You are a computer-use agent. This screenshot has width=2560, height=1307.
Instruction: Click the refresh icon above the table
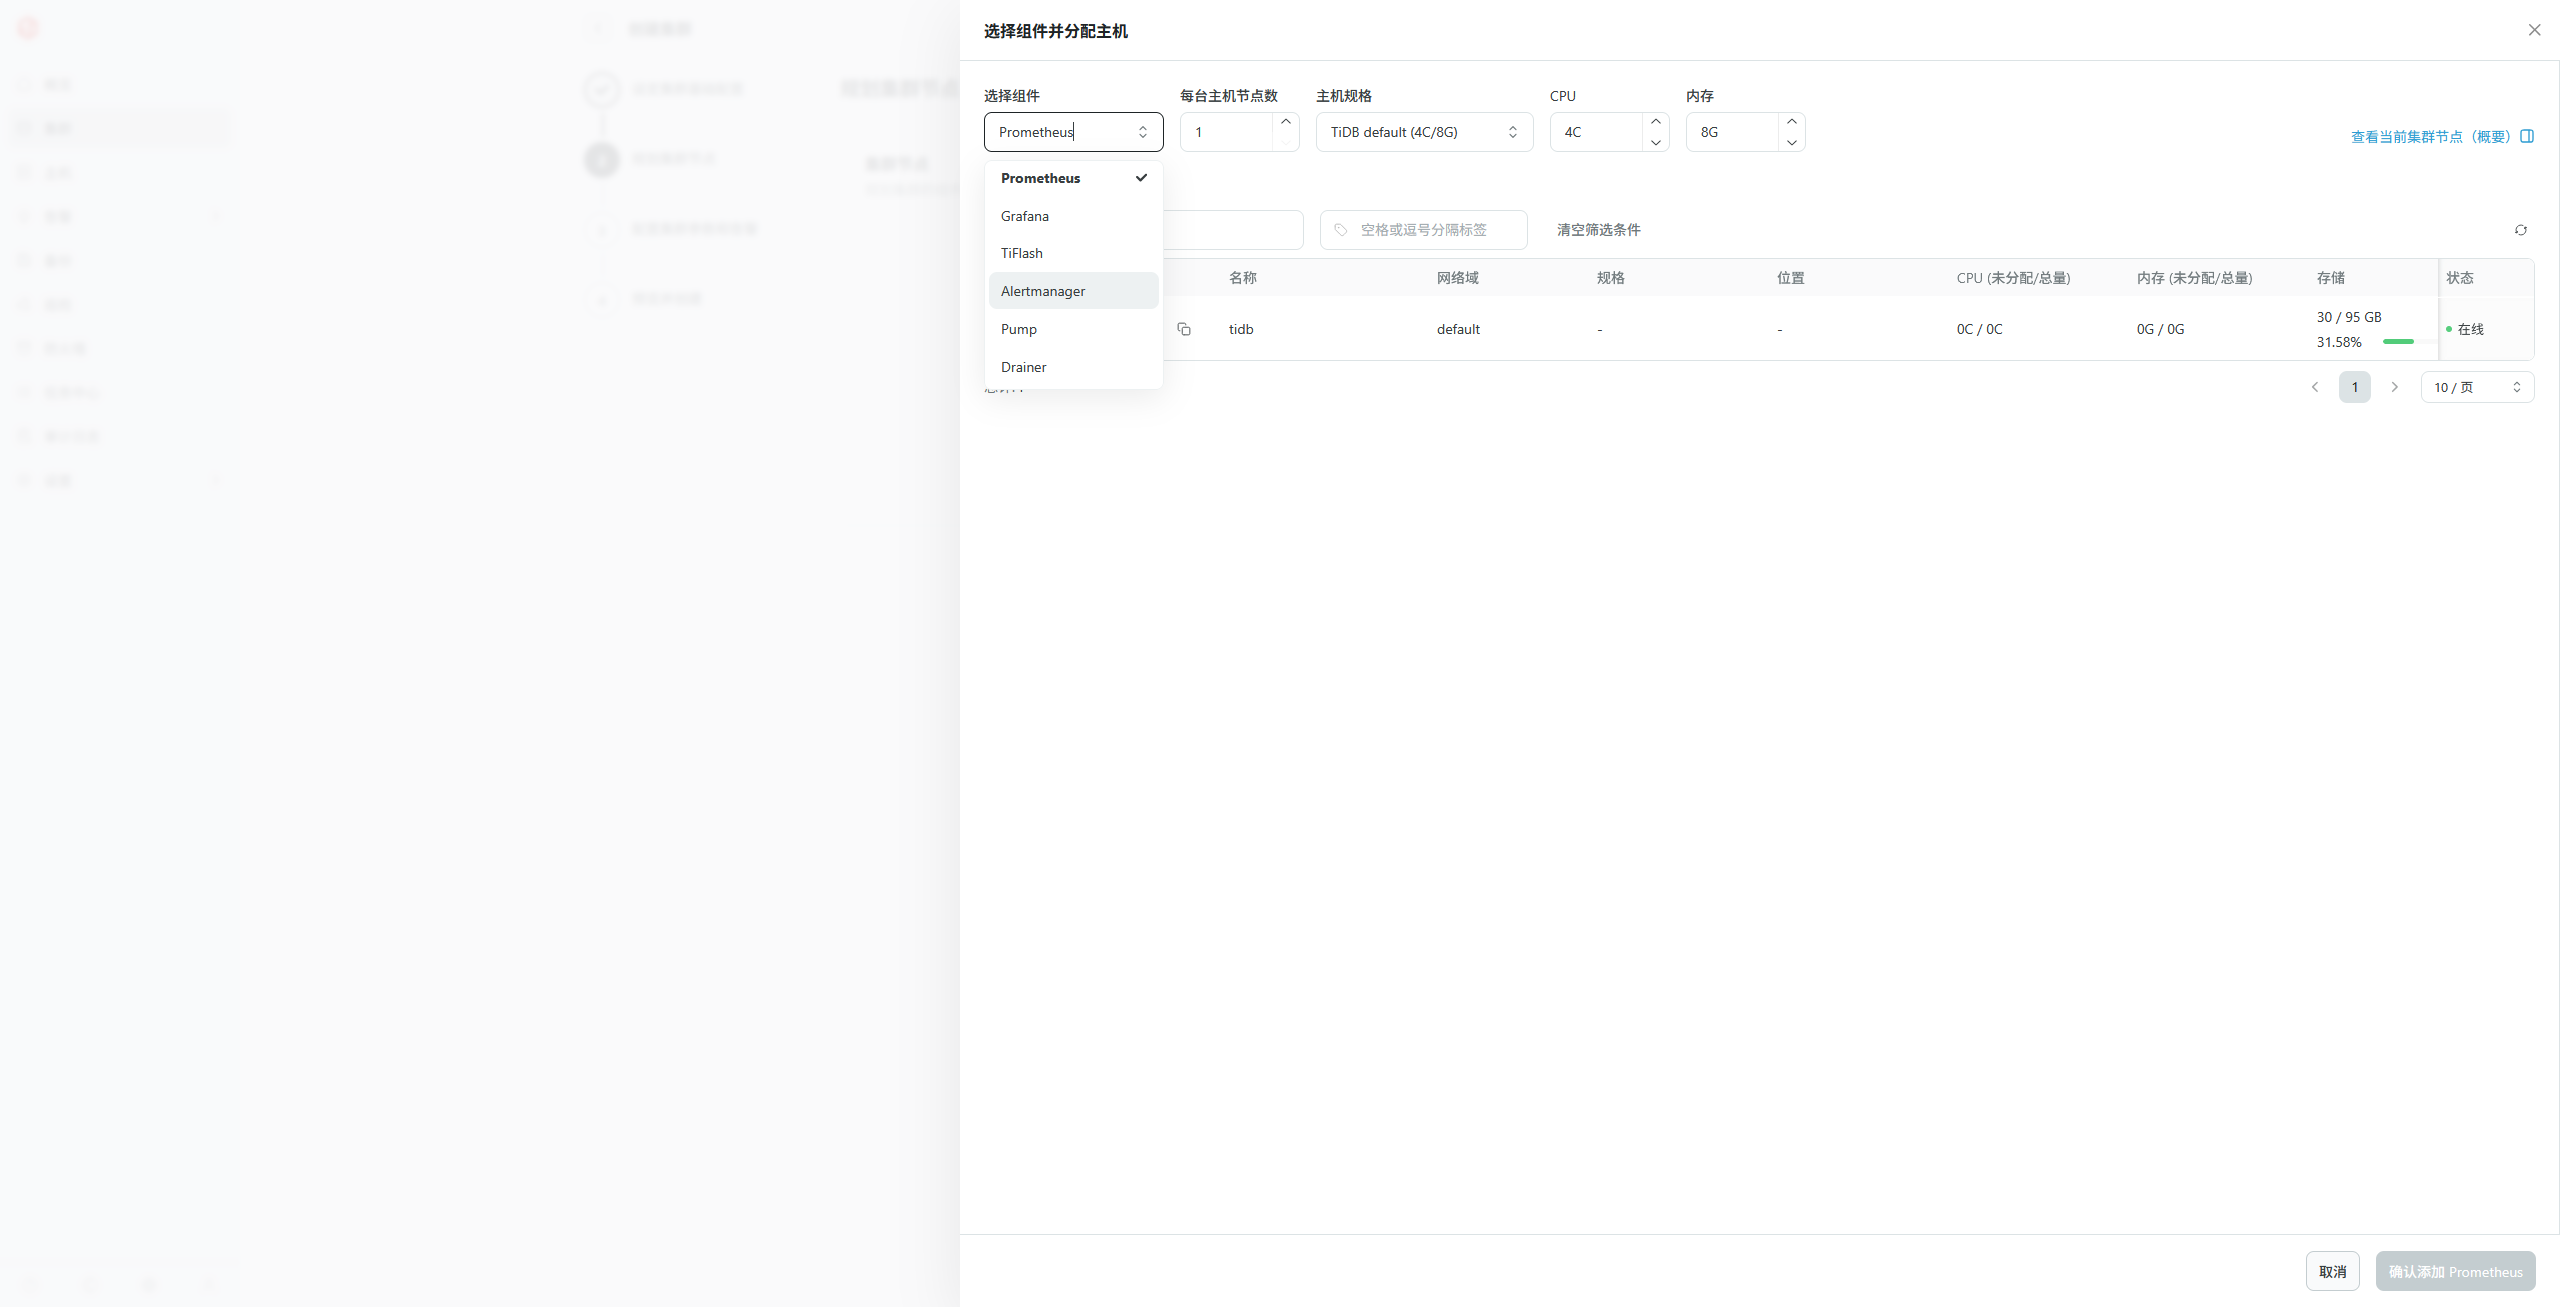[2521, 230]
